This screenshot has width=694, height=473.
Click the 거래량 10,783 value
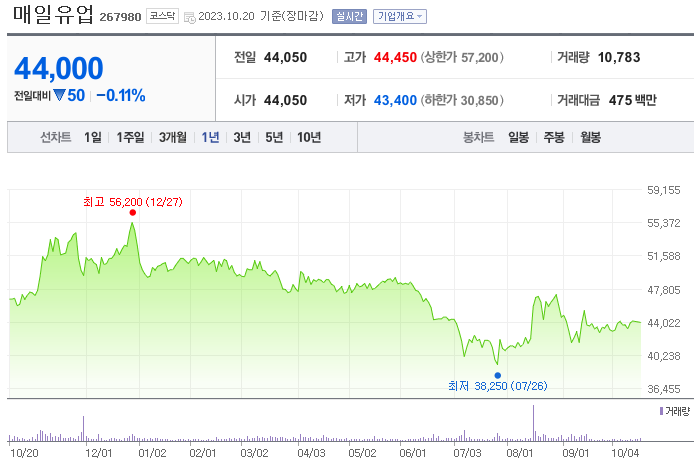pyautogui.click(x=619, y=58)
